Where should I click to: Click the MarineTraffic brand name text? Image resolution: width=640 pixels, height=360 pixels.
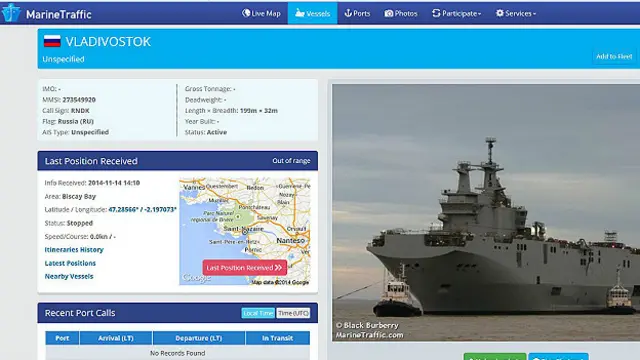pos(59,14)
